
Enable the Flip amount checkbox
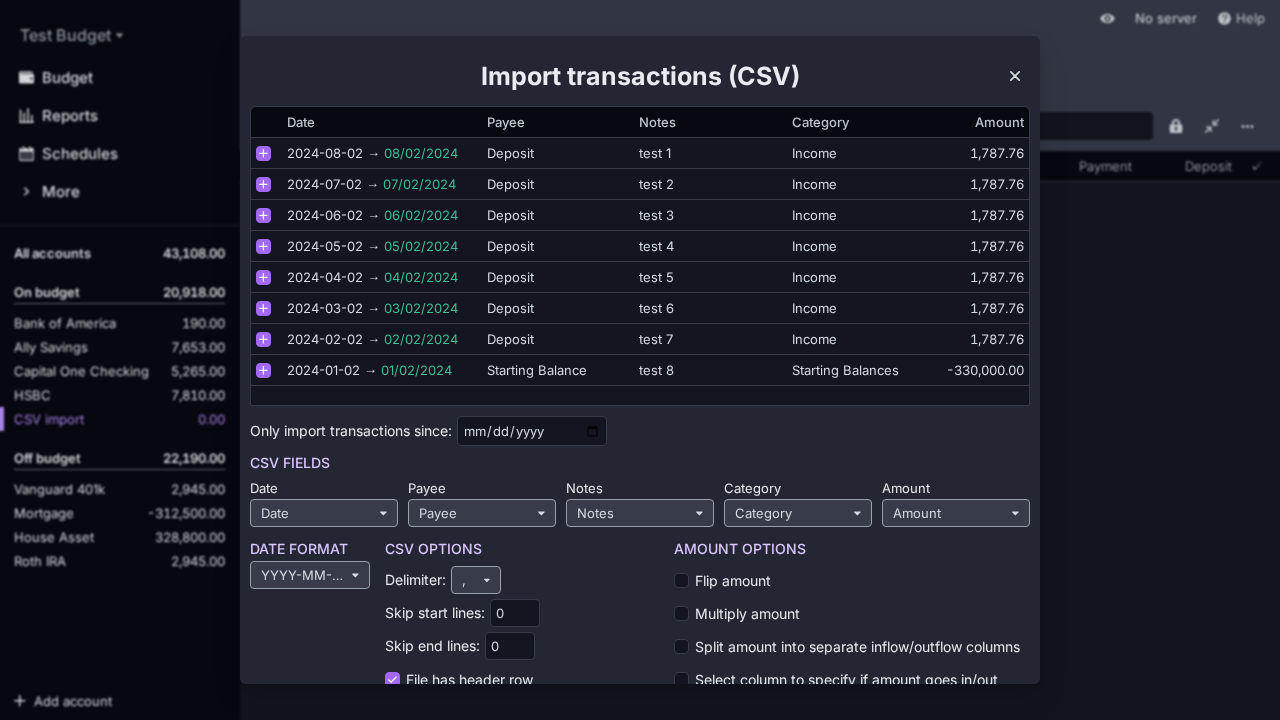[x=681, y=581]
